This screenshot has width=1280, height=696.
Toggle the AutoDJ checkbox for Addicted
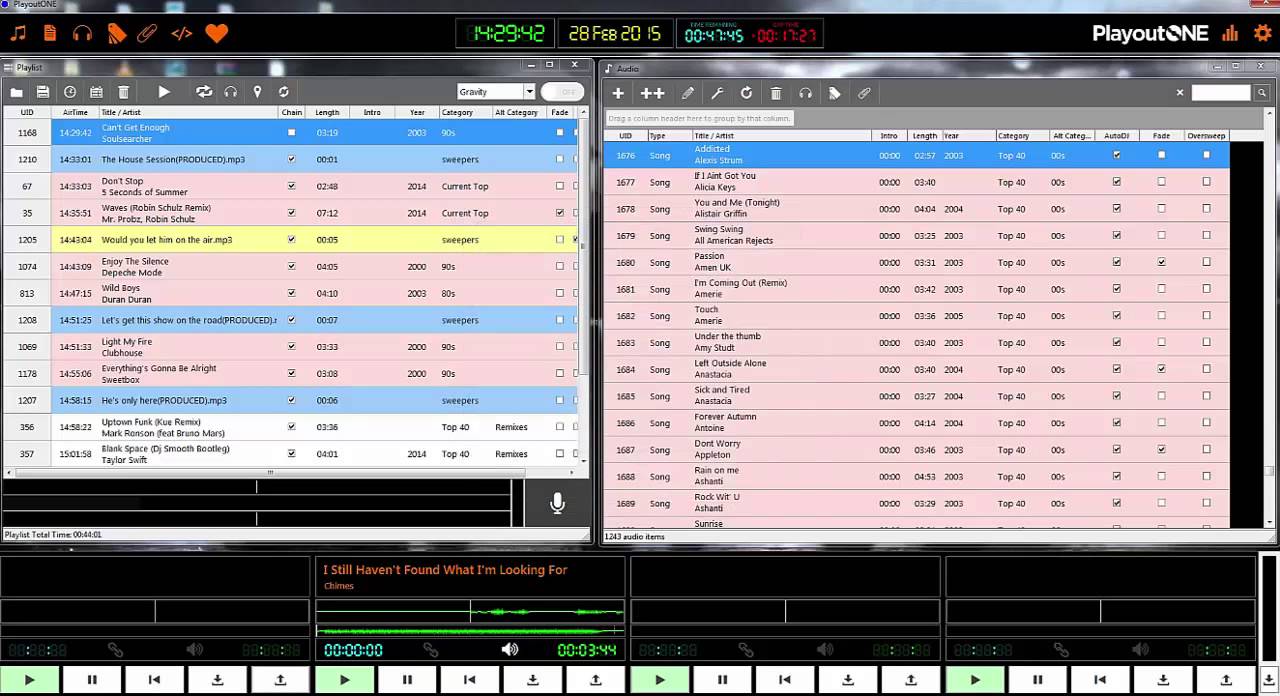pyautogui.click(x=1116, y=155)
